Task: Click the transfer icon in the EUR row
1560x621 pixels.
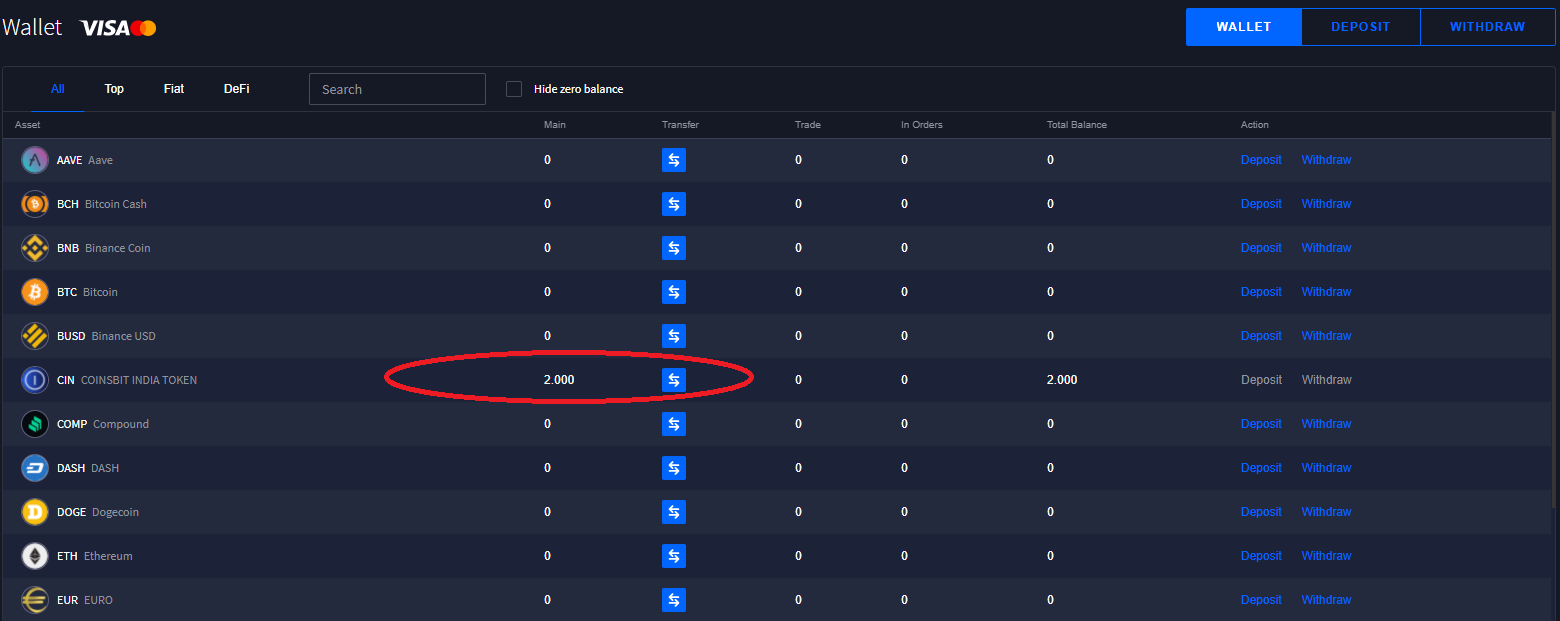Action: click(x=674, y=600)
